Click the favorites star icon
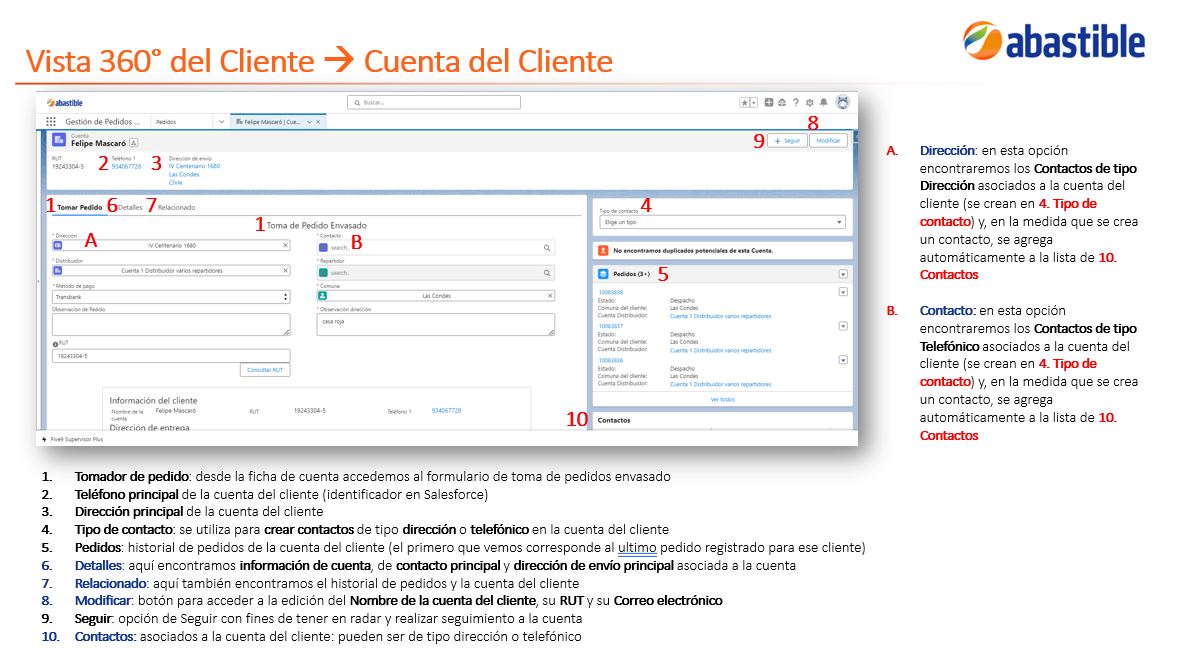The height and width of the screenshot is (662, 1179). (x=744, y=102)
